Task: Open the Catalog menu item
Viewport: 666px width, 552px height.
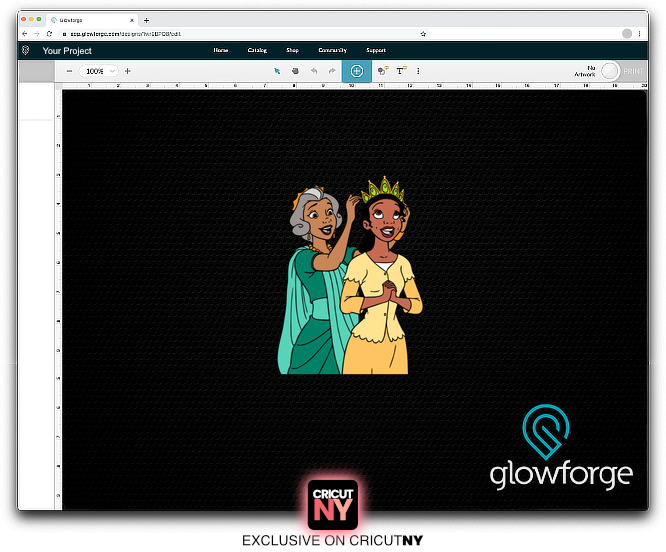Action: pyautogui.click(x=257, y=50)
